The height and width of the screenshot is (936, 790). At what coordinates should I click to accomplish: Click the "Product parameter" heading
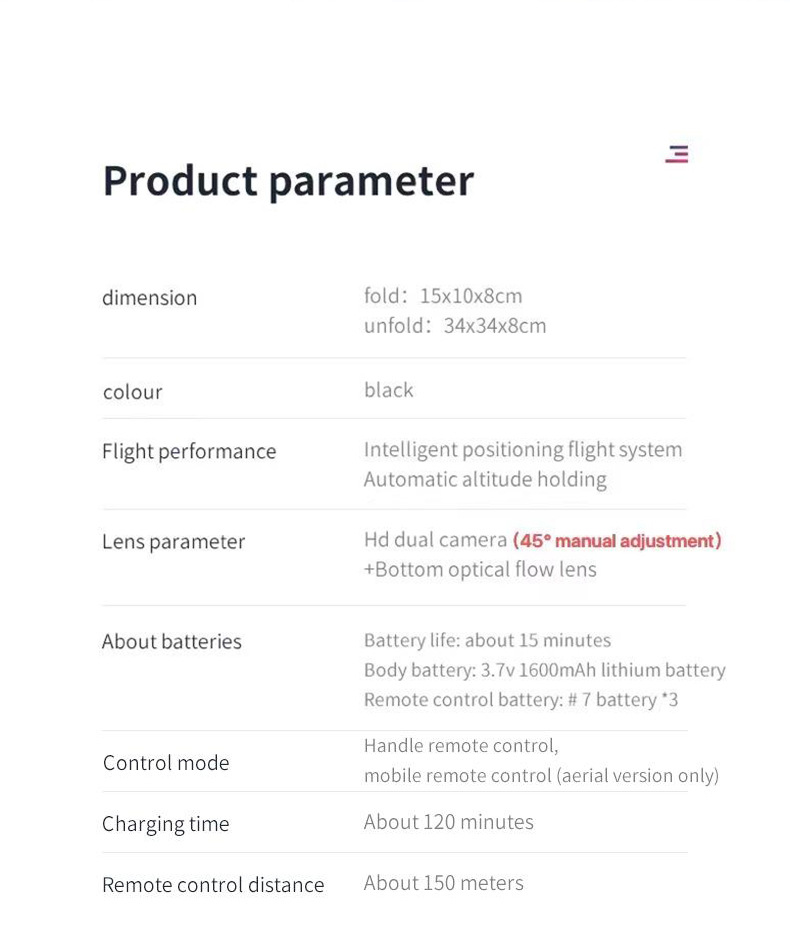(288, 181)
